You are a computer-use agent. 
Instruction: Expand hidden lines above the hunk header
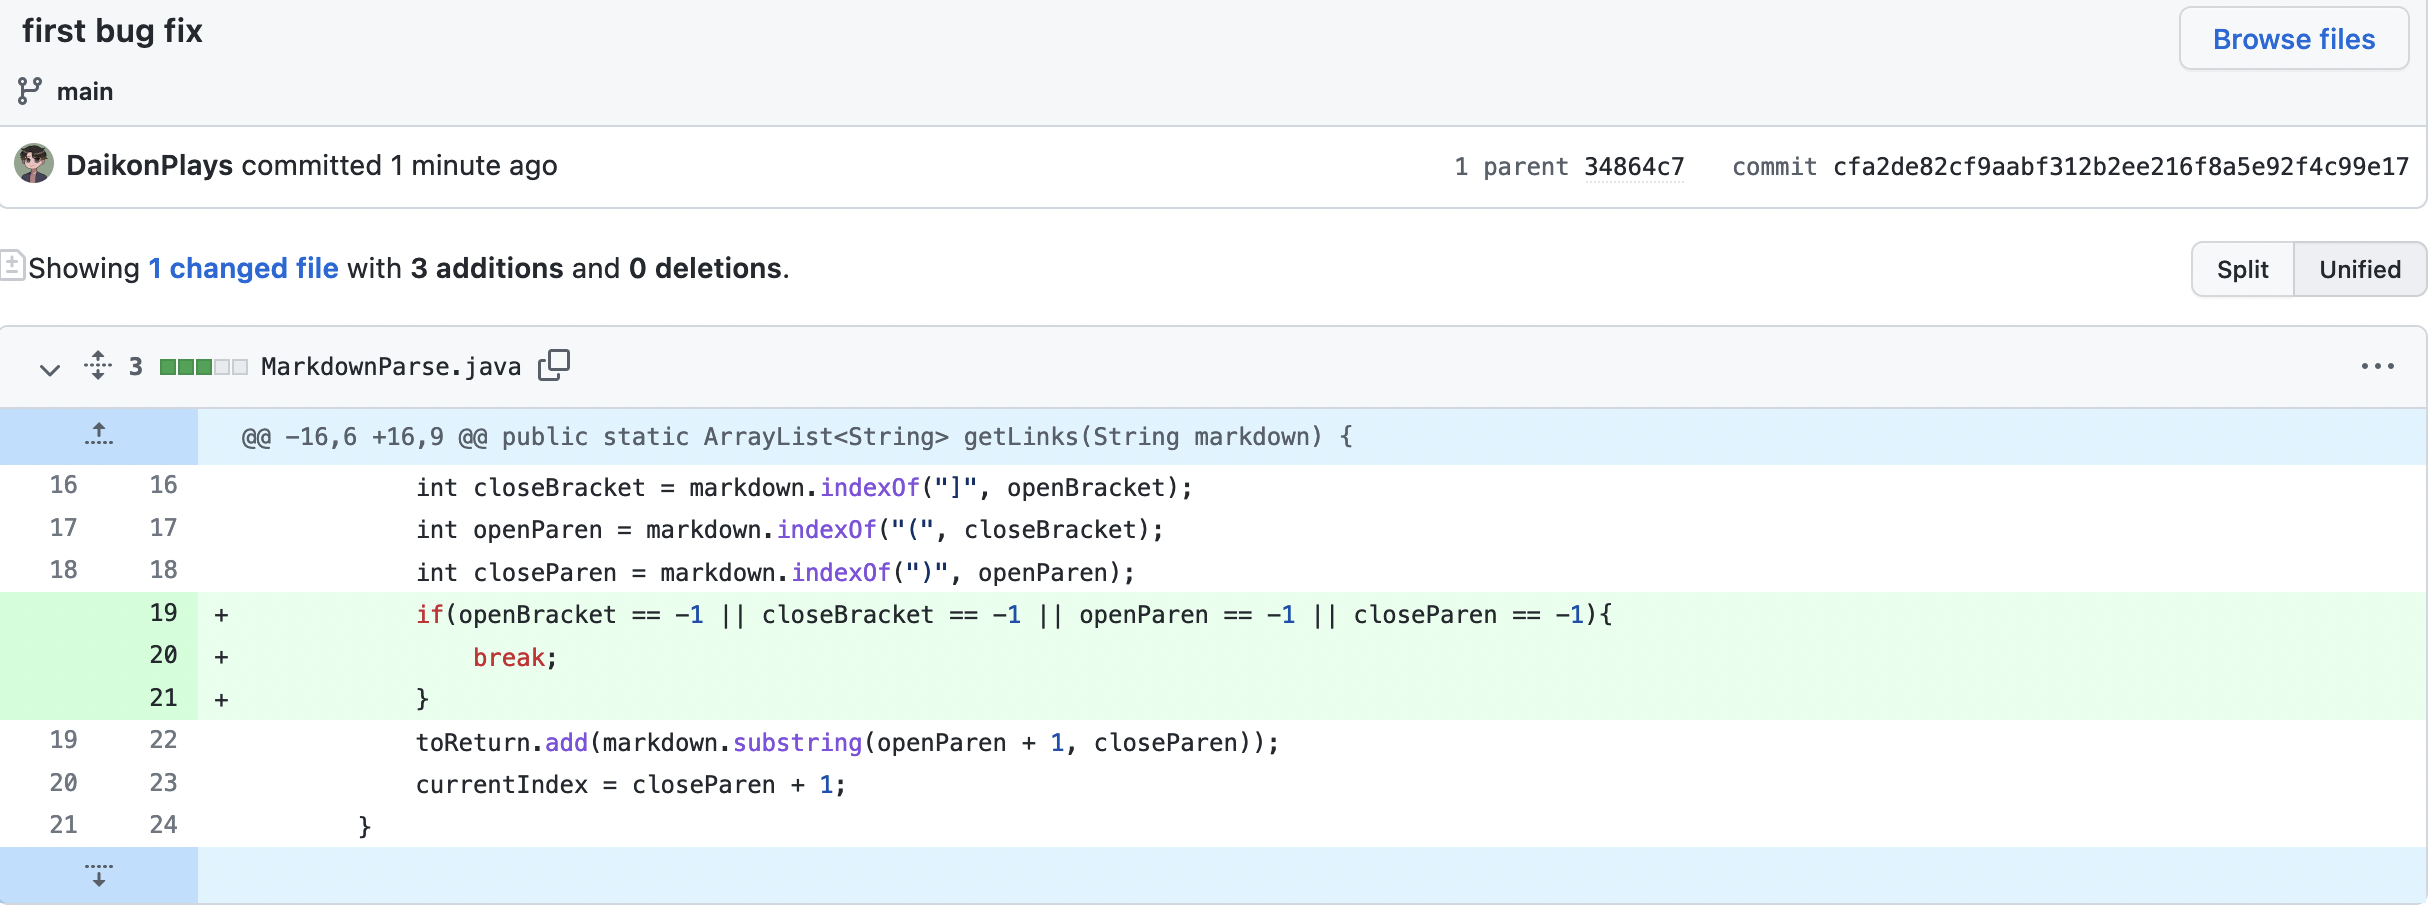[99, 435]
